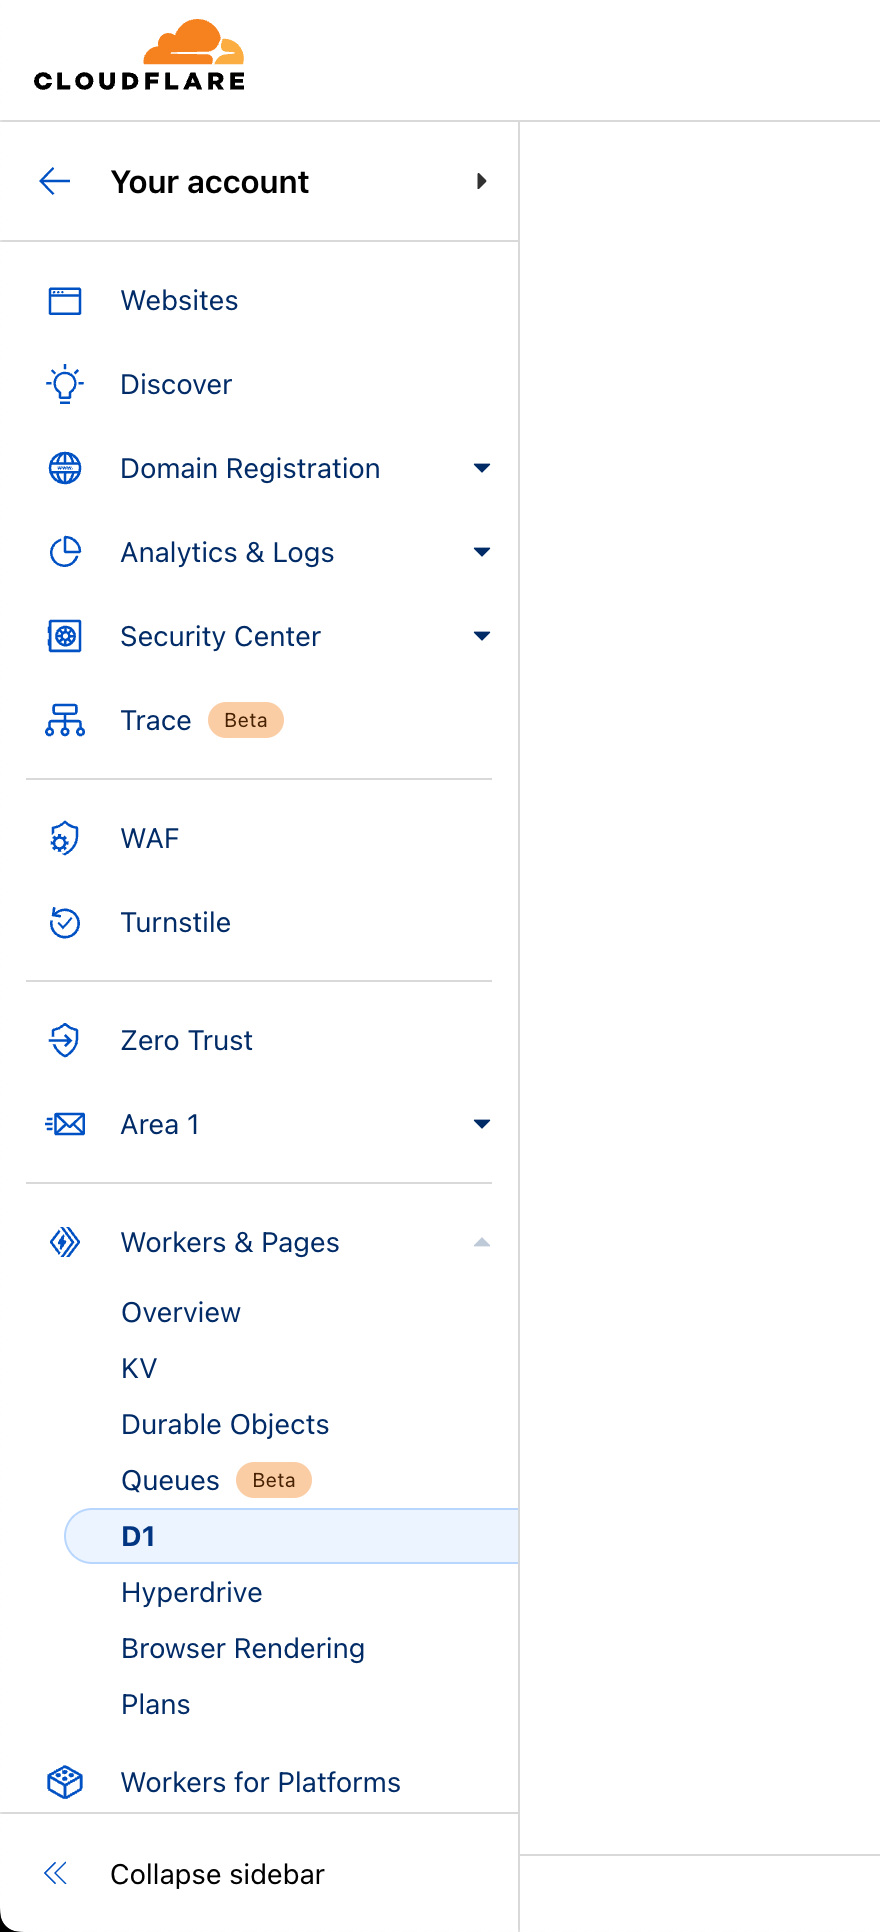The height and width of the screenshot is (1932, 880).
Task: Click the back arrow beside Your account
Action: pos(55,181)
